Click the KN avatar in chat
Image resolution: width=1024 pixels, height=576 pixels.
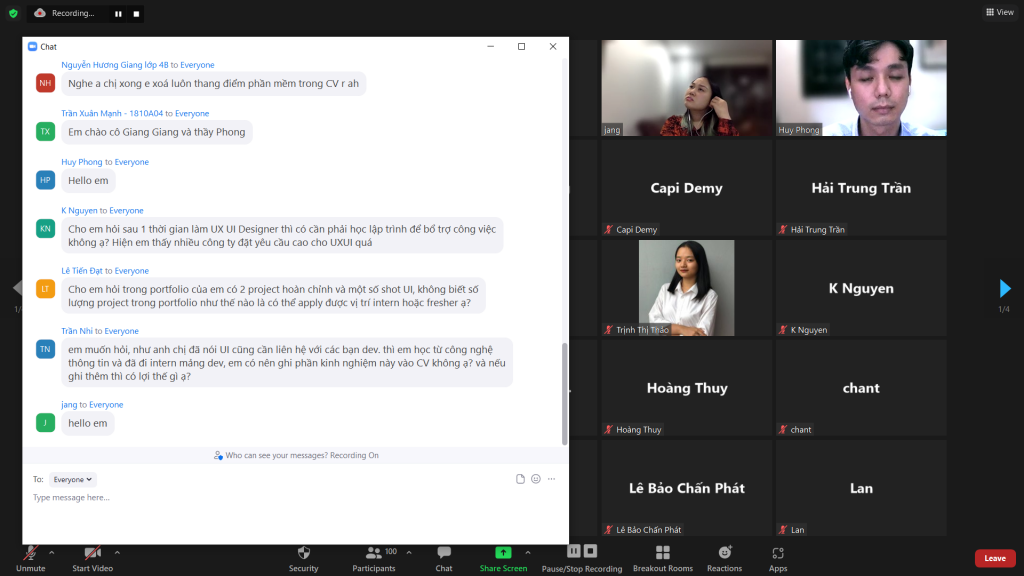pos(45,229)
